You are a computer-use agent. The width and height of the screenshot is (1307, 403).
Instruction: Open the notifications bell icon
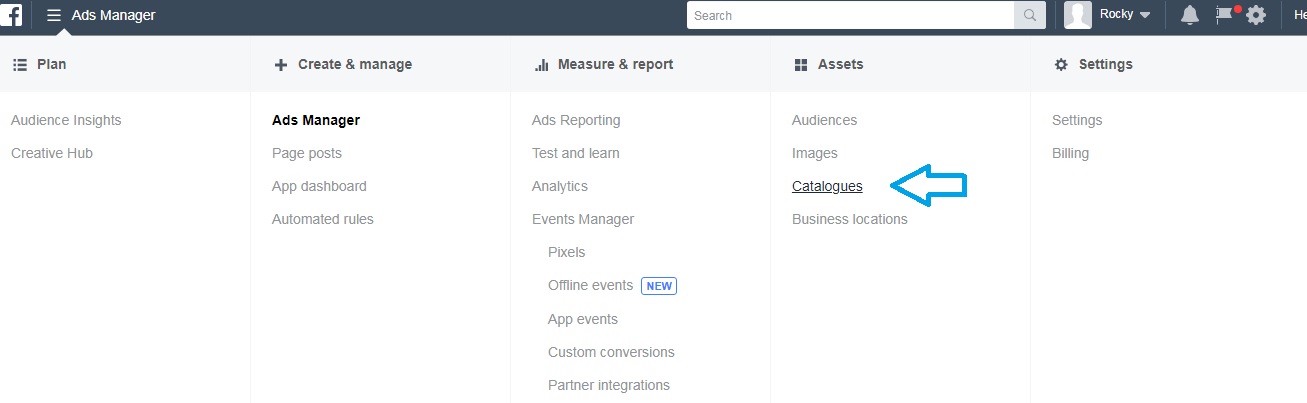[1190, 15]
